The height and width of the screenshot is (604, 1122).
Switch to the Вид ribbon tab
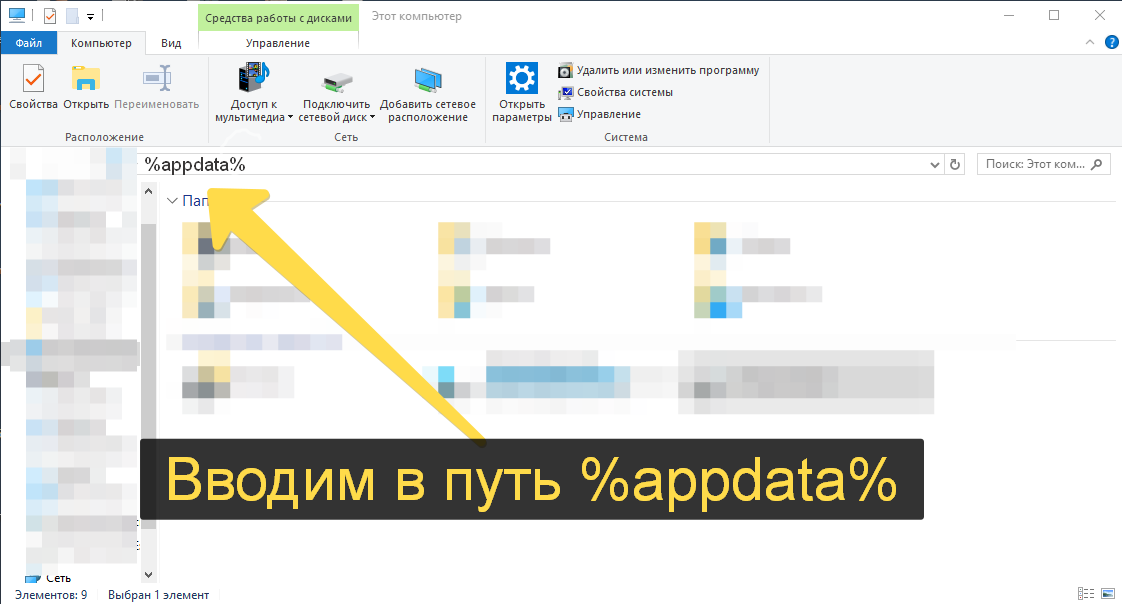[171, 43]
